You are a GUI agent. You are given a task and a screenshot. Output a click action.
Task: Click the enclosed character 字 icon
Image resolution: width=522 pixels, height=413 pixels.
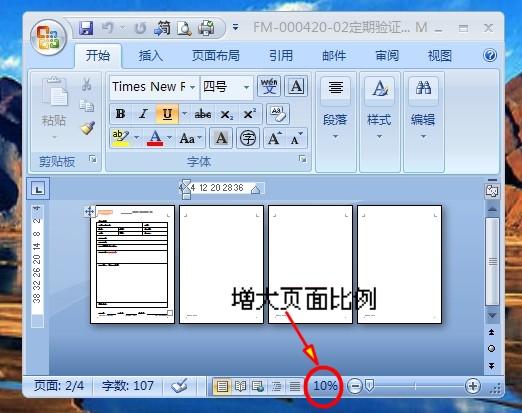click(248, 138)
